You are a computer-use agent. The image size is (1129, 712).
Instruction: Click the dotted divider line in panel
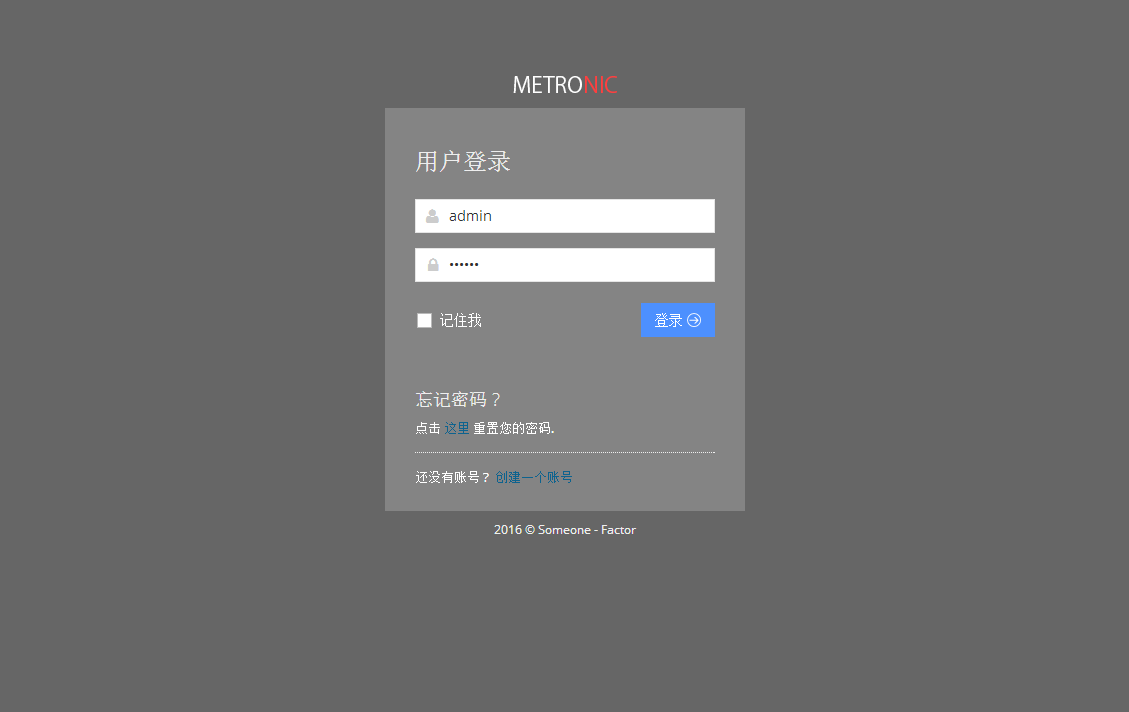[x=564, y=452]
